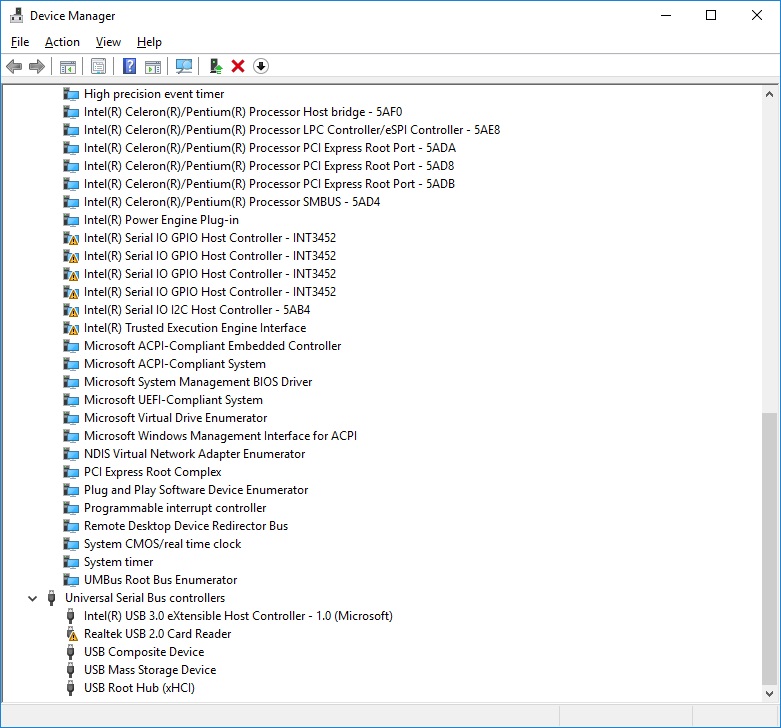The width and height of the screenshot is (781, 728).
Task: Select PCI Express Root Port - 5ADB
Action: [269, 184]
